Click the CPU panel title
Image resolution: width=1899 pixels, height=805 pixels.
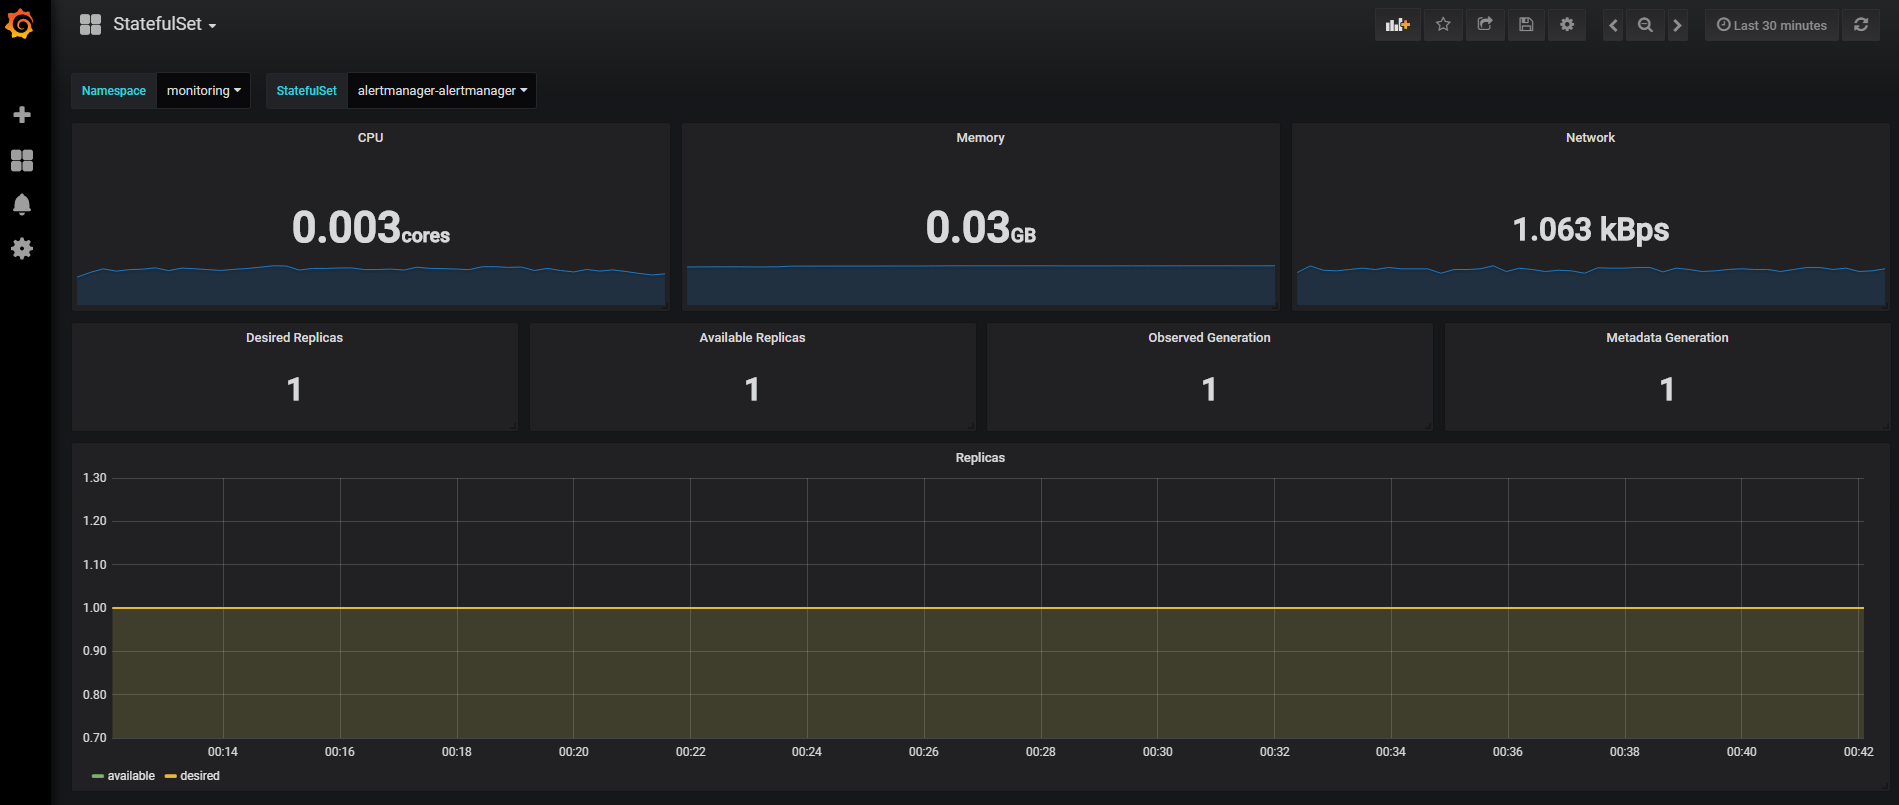coord(371,138)
